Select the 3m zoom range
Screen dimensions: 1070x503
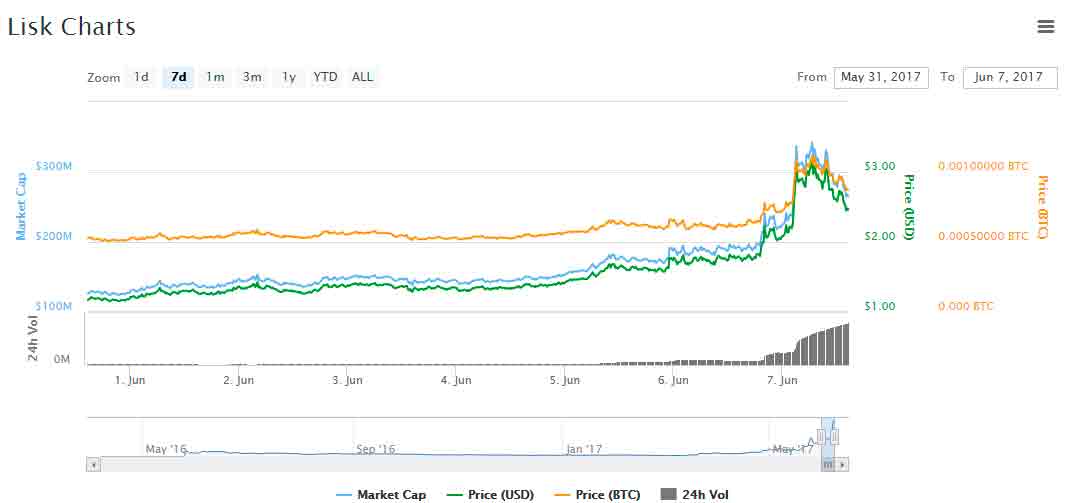252,77
